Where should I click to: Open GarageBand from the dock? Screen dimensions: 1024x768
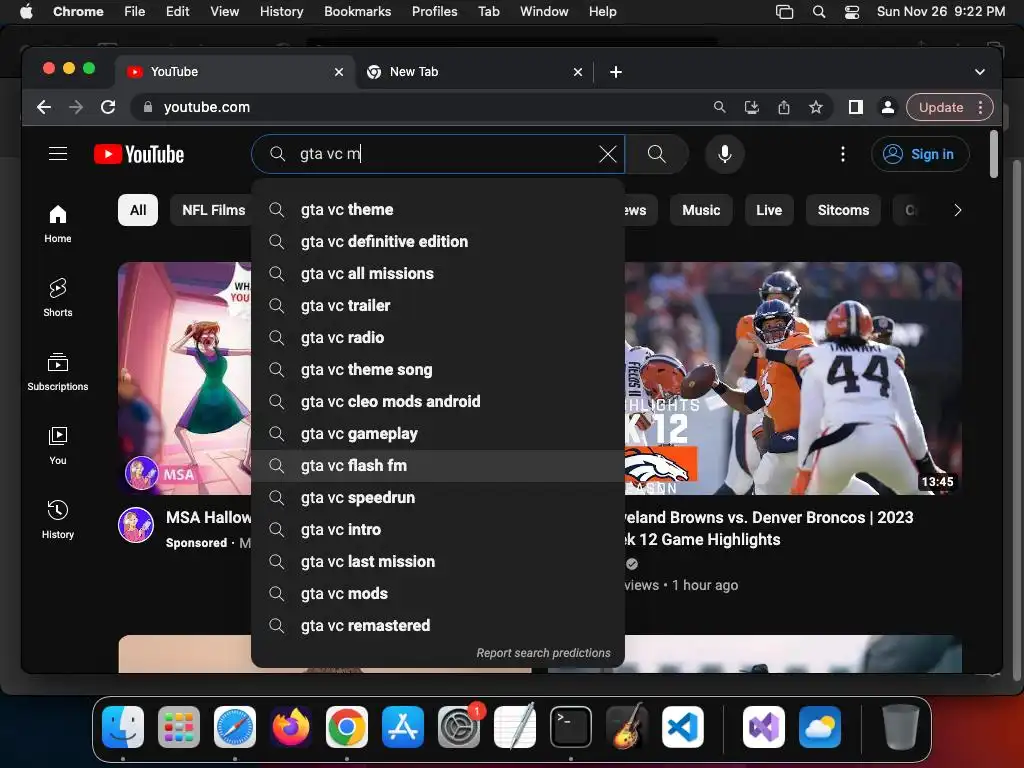(x=627, y=727)
